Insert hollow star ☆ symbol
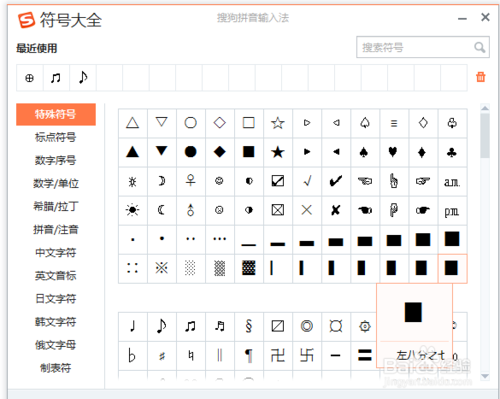Screen dimensions: 500x399 278,123
